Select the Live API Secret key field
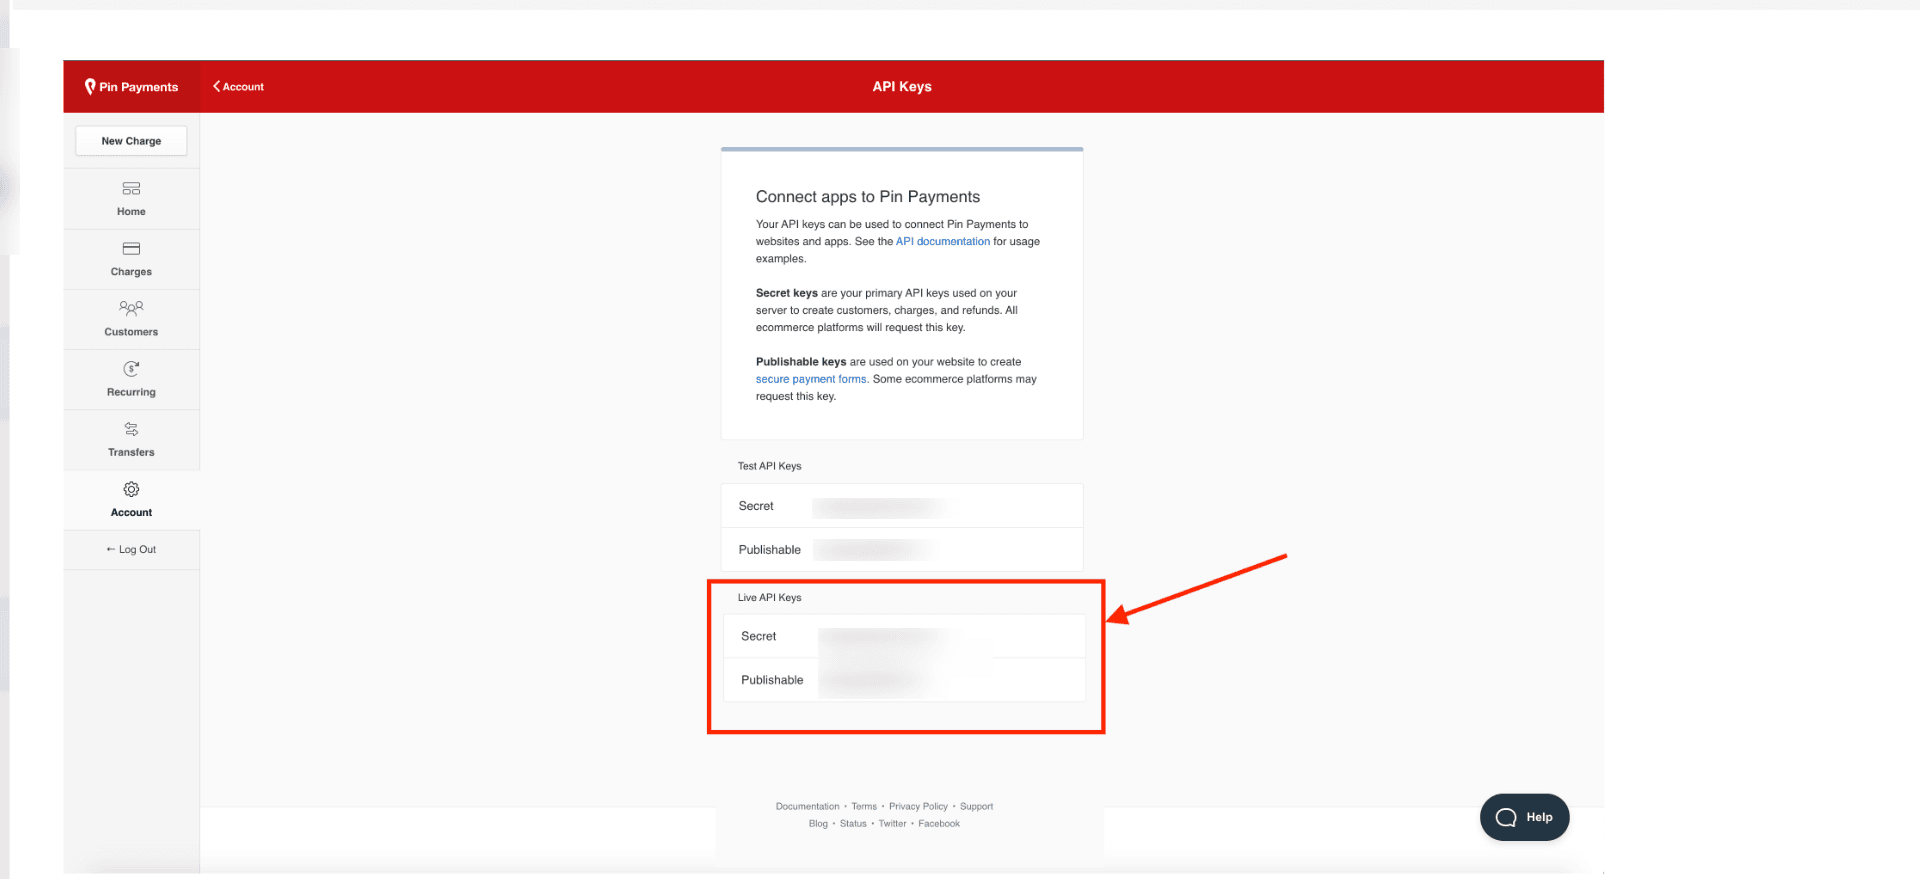 point(904,636)
